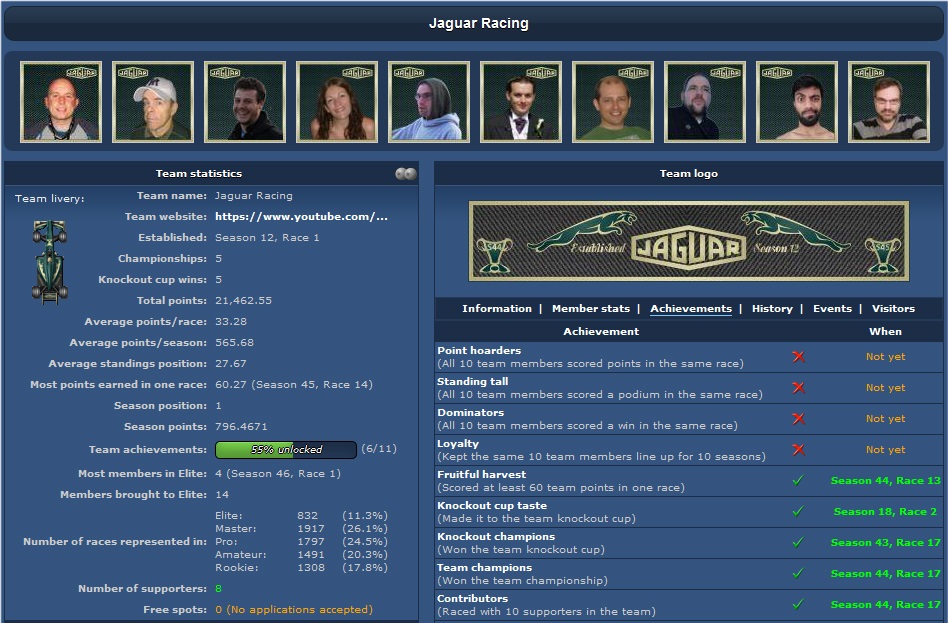Select the Achievements tab
Screen dimensions: 948x623
tap(691, 308)
